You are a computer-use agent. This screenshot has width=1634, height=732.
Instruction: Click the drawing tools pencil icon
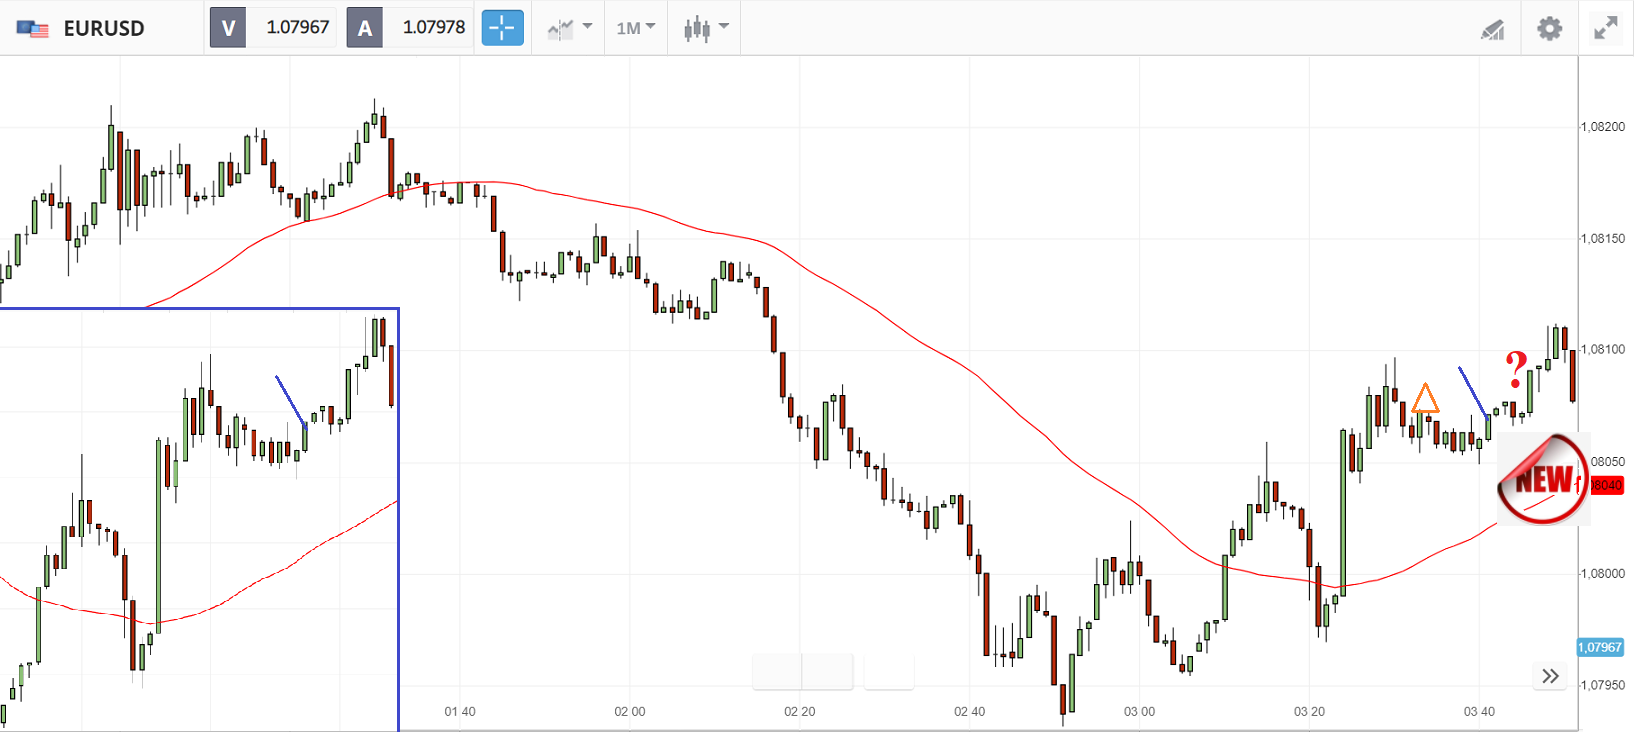1492,29
